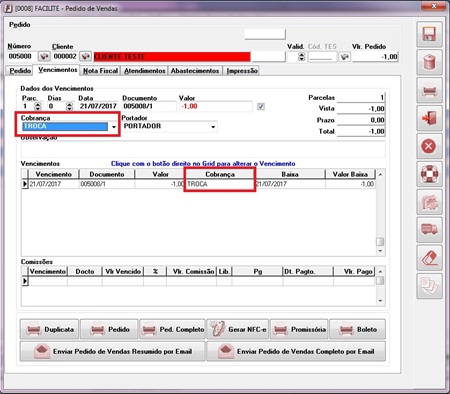Viewport: 450px width, 394px height.
Task: Open the Portador dropdown
Action: (213, 127)
